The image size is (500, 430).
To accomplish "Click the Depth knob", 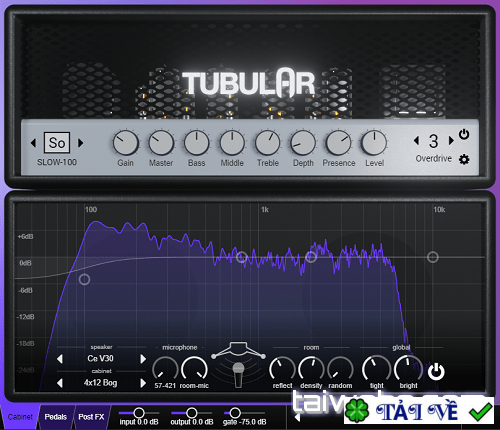I will (x=303, y=143).
